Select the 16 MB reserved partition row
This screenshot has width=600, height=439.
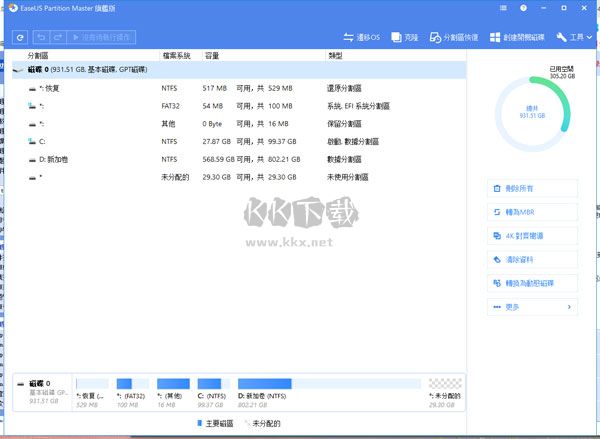tap(239, 124)
